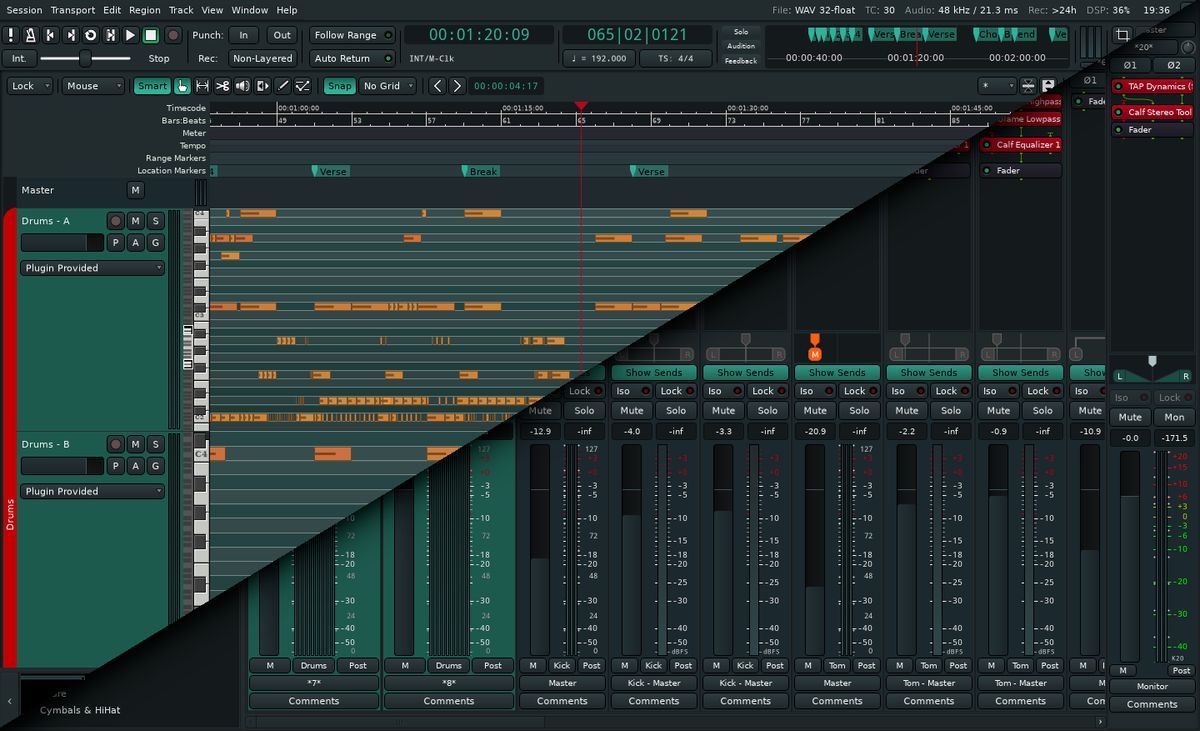Select the Range selection tool

click(202, 86)
